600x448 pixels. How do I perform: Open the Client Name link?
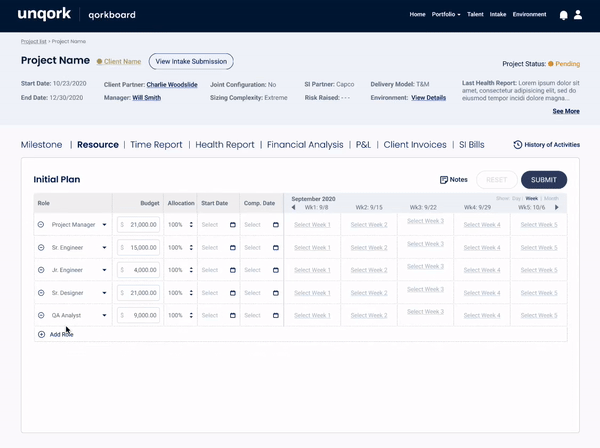122,62
